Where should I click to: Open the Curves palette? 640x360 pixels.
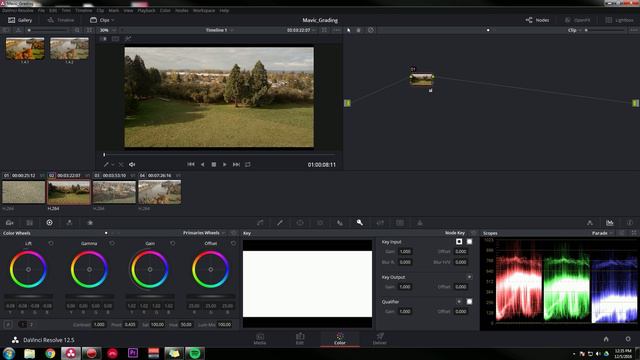tap(260, 223)
